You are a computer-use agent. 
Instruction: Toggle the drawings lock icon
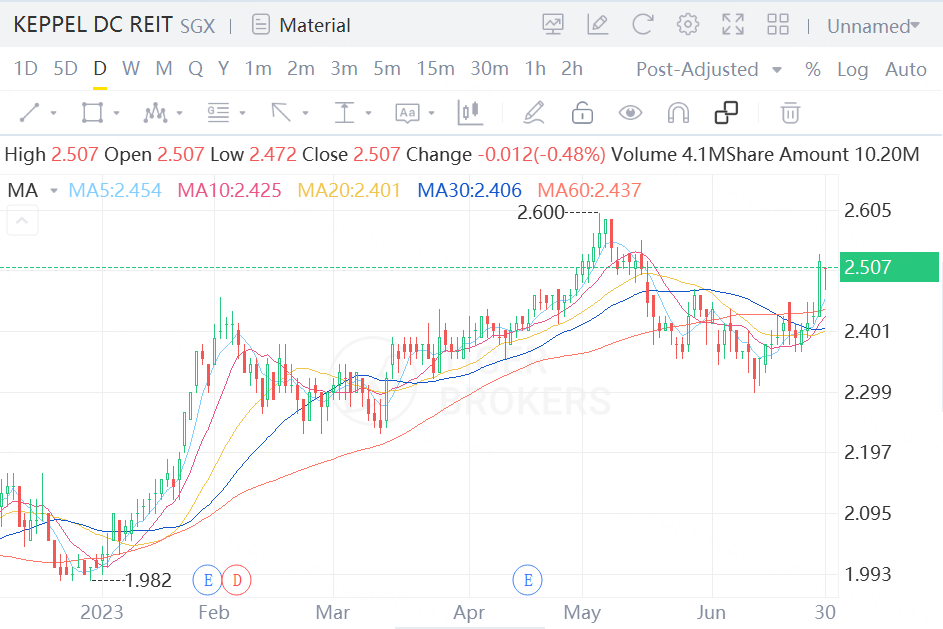(582, 112)
